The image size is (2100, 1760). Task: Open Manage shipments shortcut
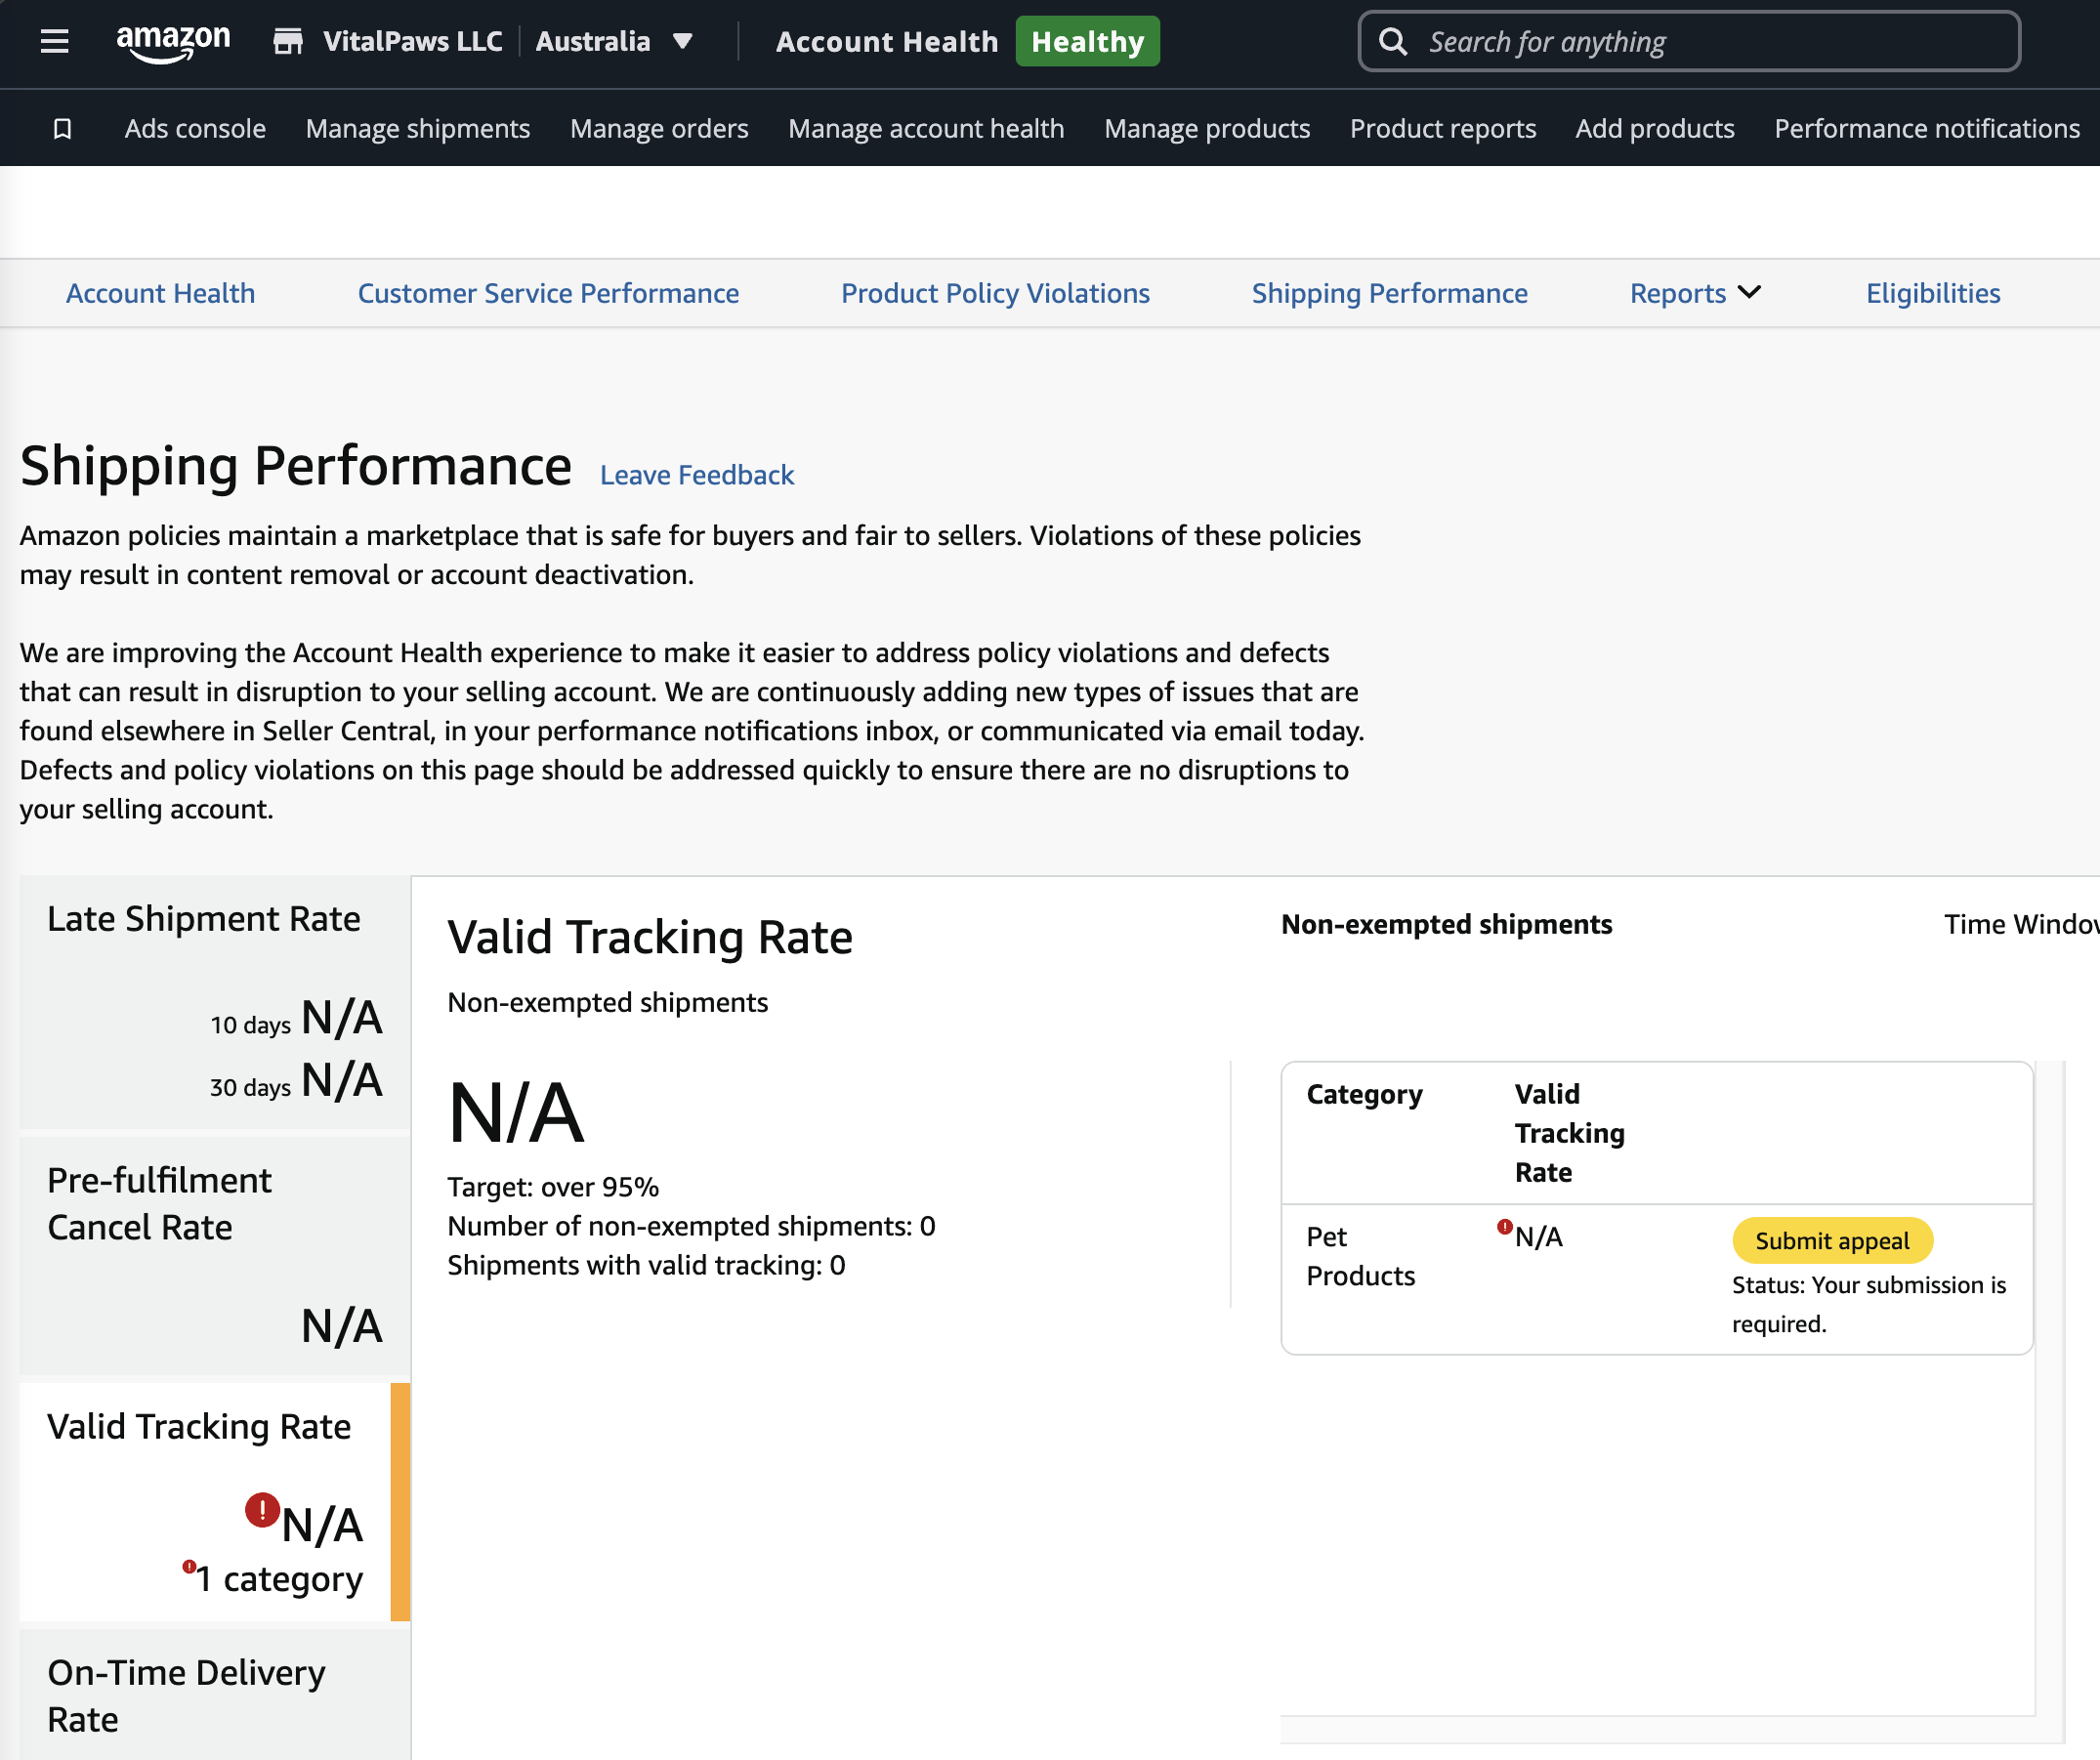pyautogui.click(x=418, y=129)
